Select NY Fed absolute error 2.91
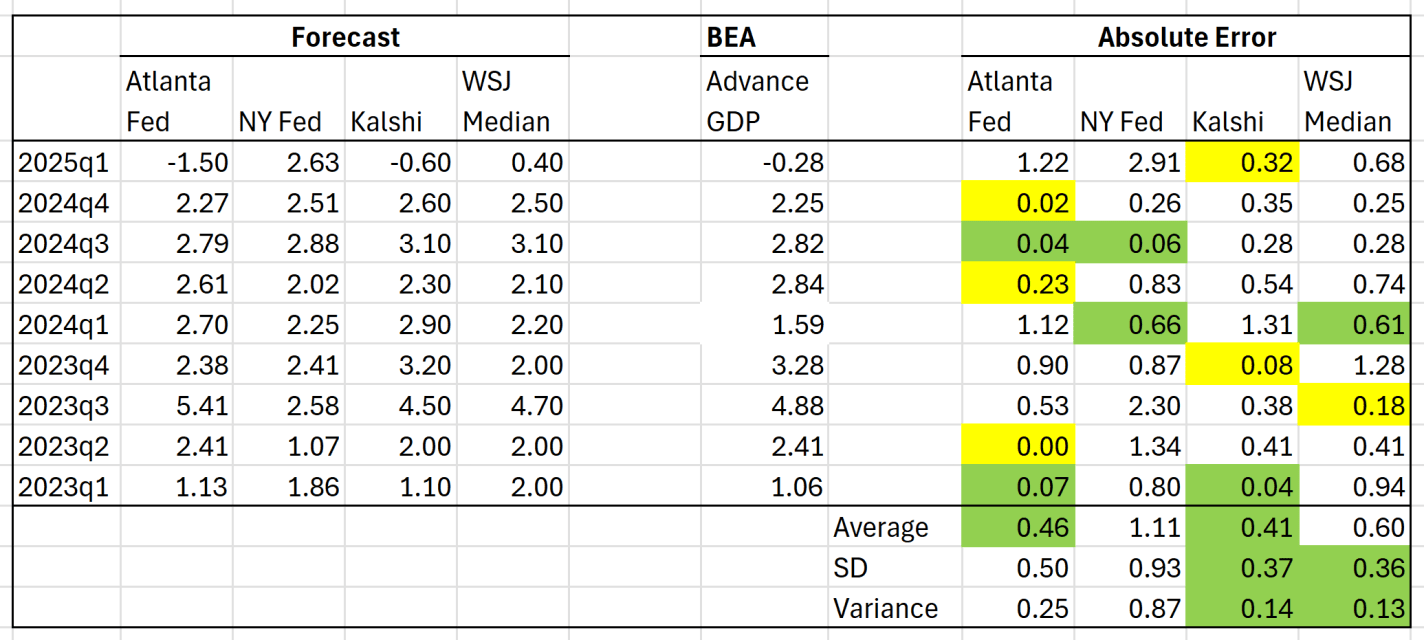1424x640 pixels. click(1130, 162)
